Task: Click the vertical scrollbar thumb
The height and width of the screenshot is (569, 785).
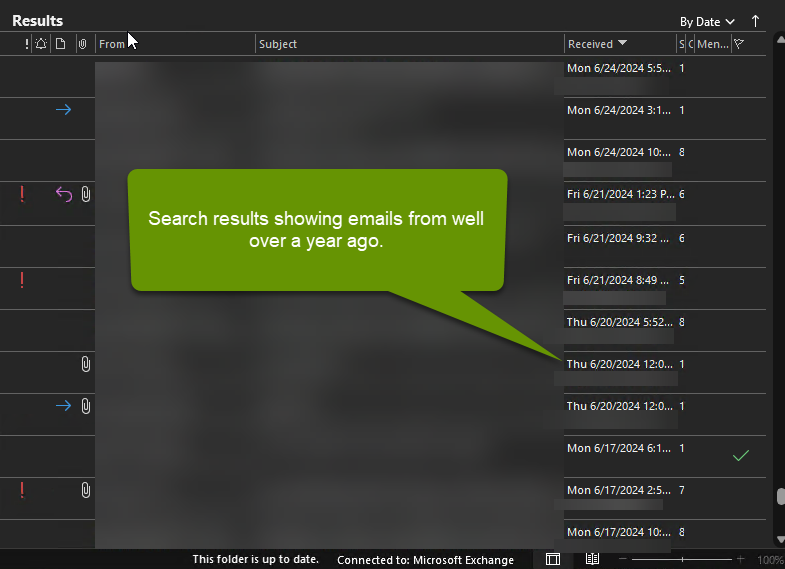Action: (778, 497)
